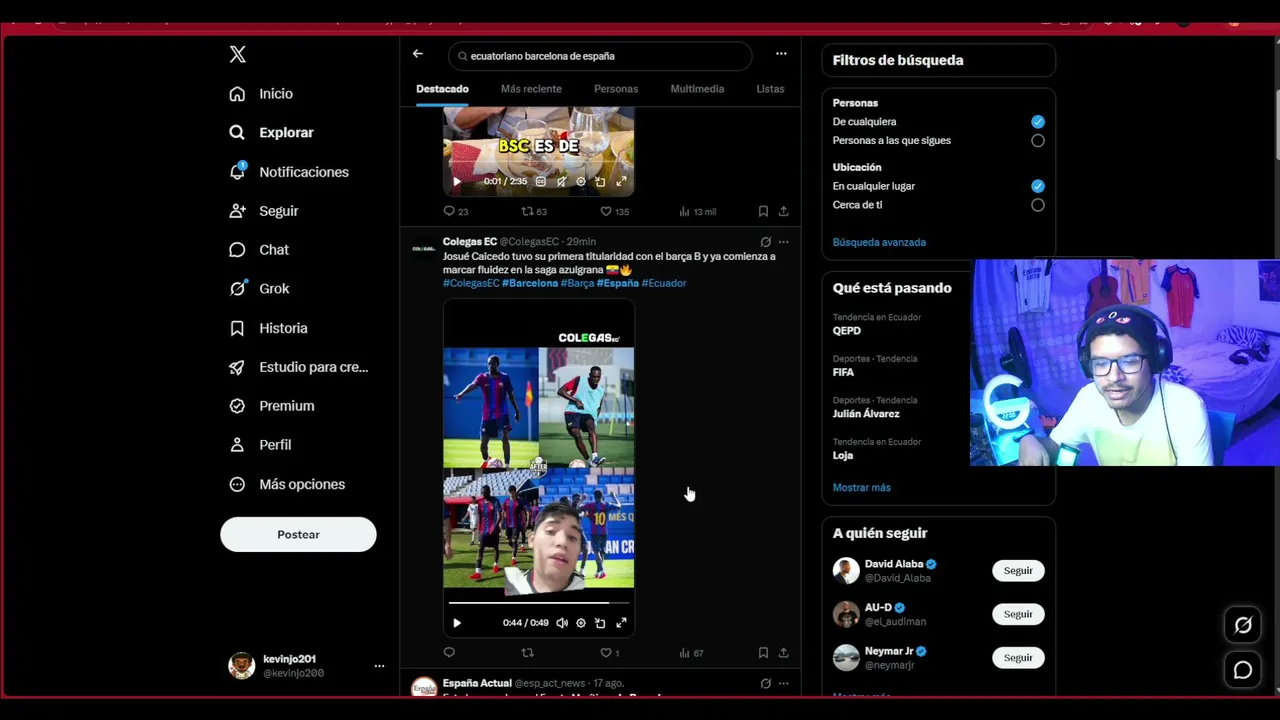Bookmark the top post with 135 likes
Screen dimensions: 1280x720
click(x=763, y=211)
